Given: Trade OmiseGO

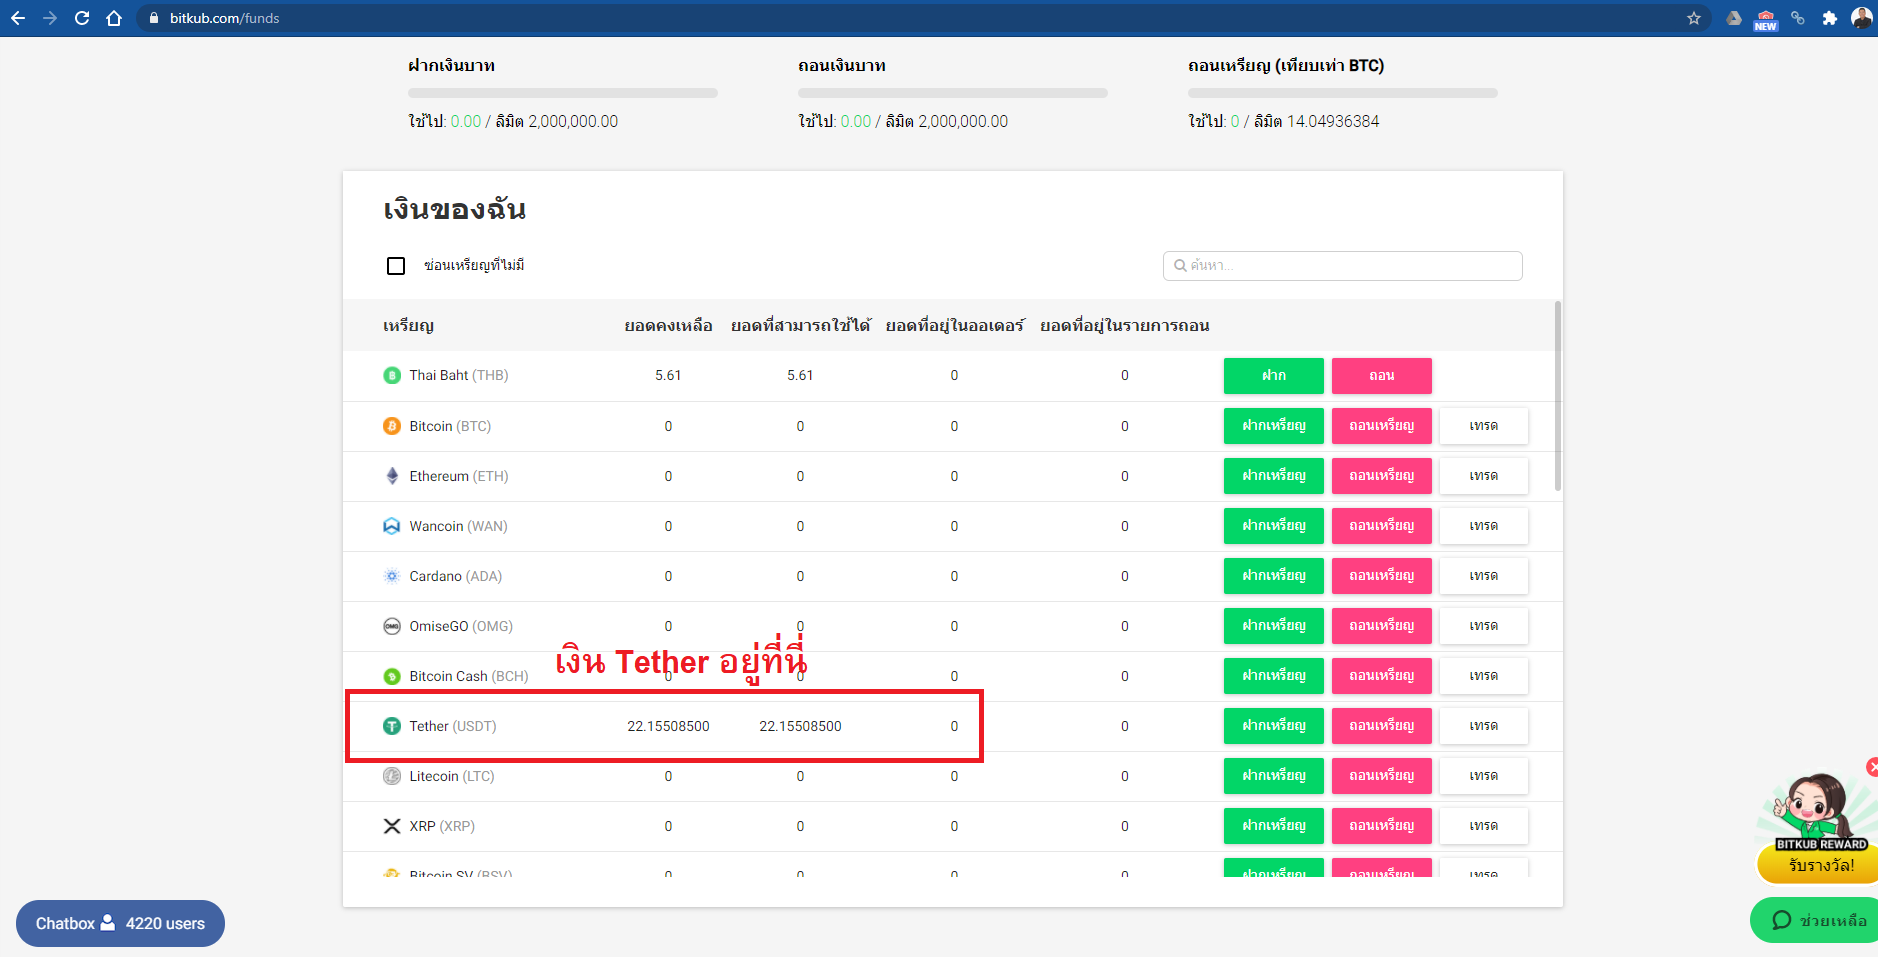Looking at the screenshot, I should [1484, 626].
